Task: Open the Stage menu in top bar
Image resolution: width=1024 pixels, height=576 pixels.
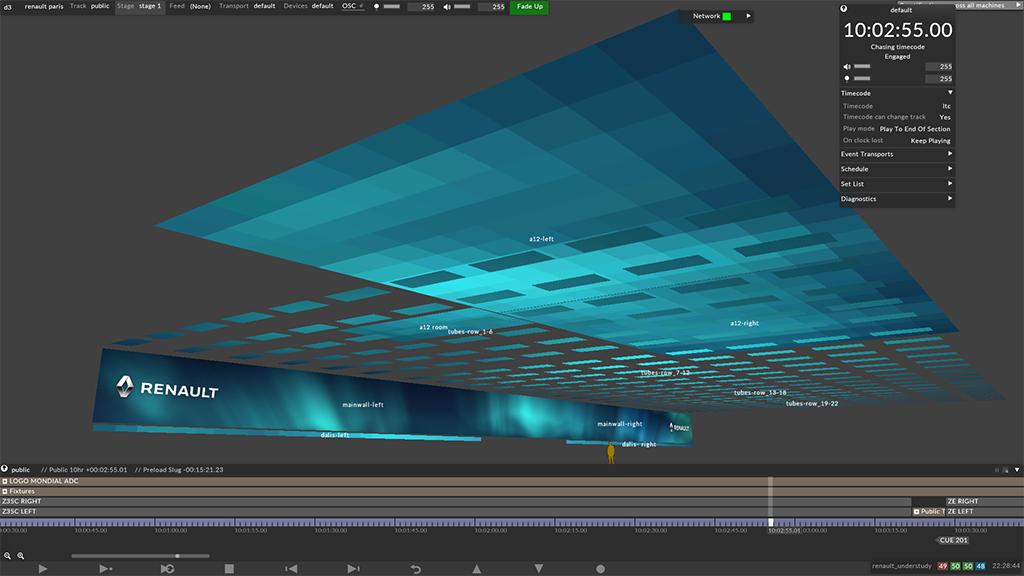Action: tap(139, 6)
